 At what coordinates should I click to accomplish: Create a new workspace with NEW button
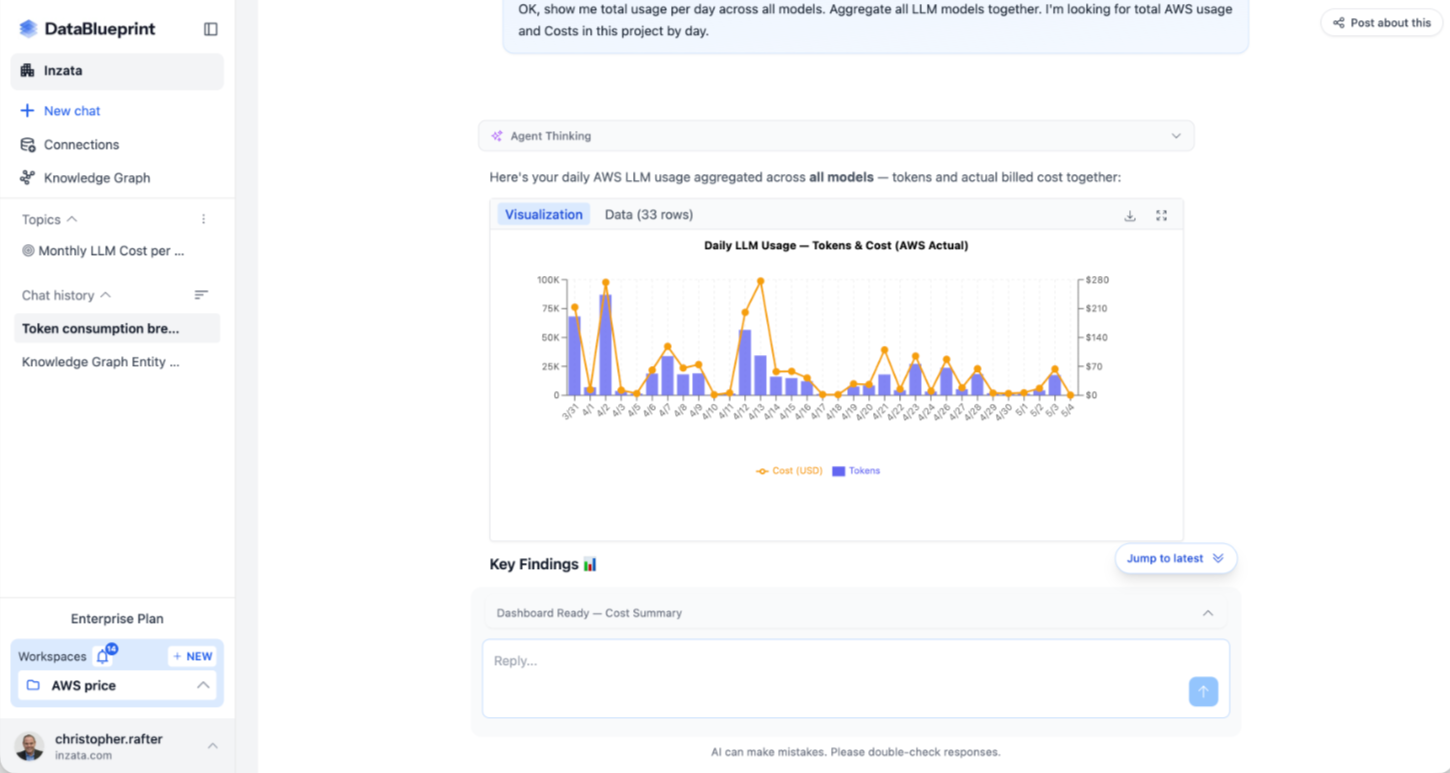coord(192,657)
